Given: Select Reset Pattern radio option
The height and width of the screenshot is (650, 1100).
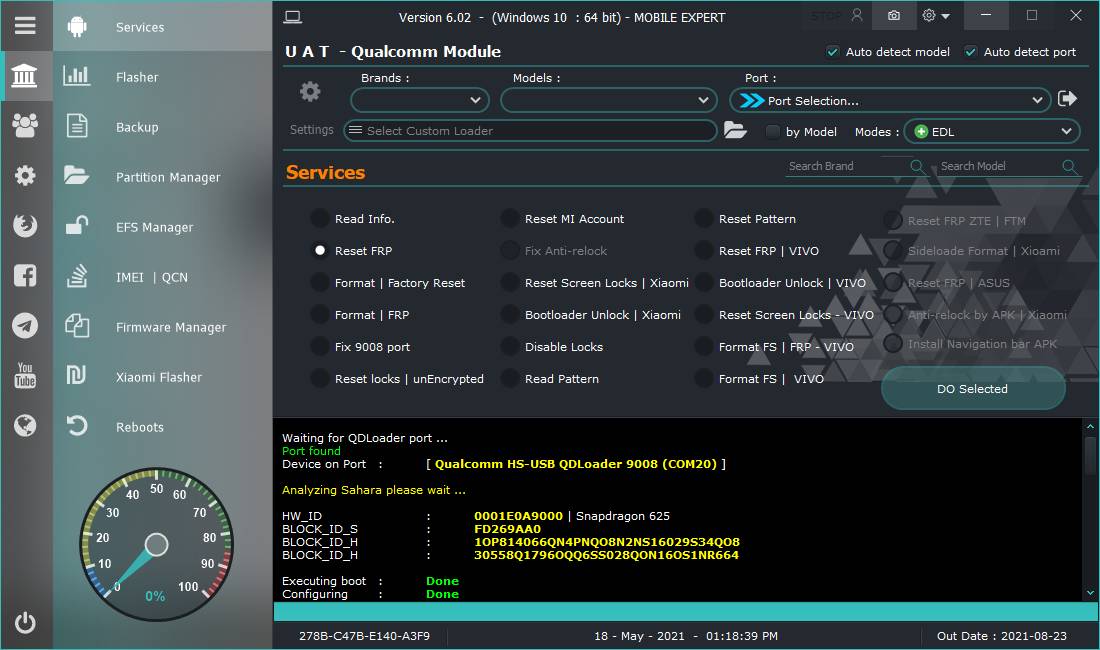Looking at the screenshot, I should click(x=704, y=219).
